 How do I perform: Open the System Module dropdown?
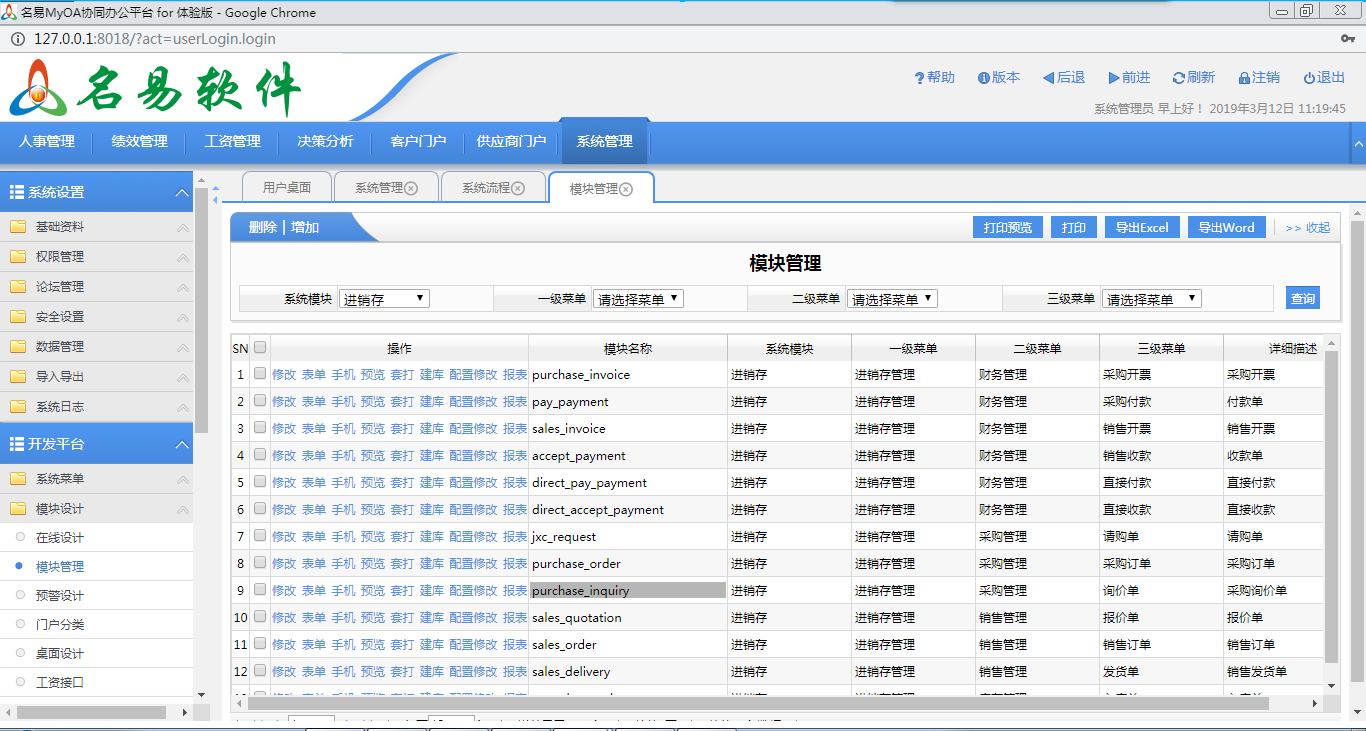coord(384,299)
